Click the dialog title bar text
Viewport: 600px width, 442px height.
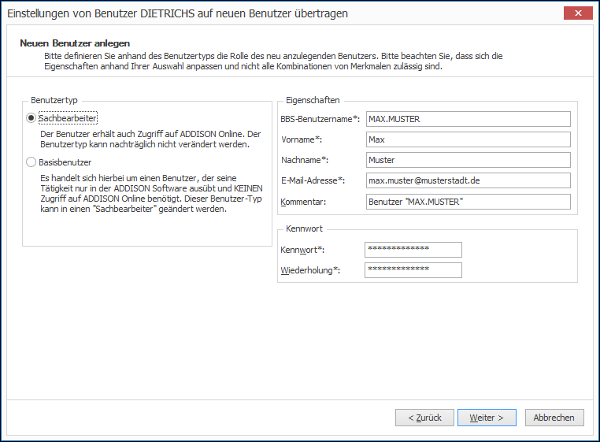click(178, 13)
